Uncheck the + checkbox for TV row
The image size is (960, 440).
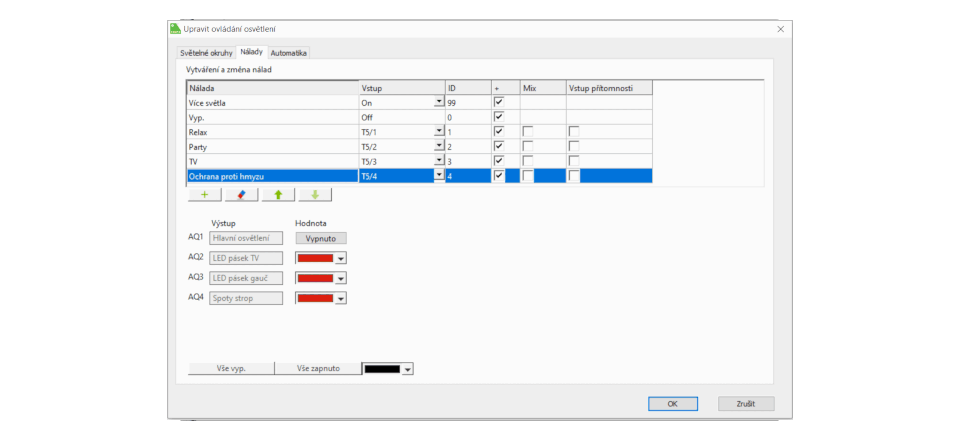(499, 161)
